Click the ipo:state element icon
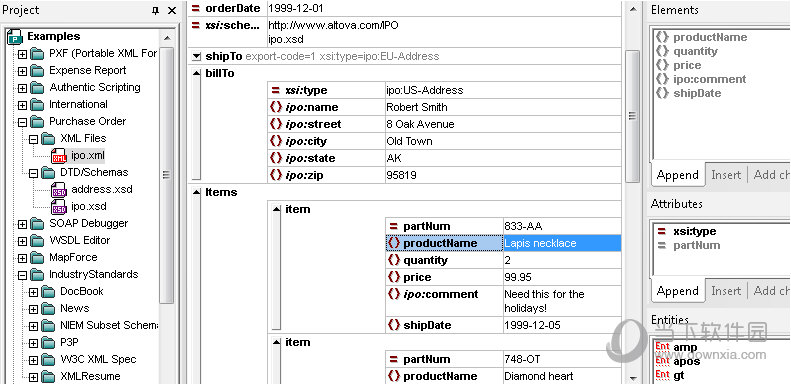This screenshot has height=384, width=791. 275,158
